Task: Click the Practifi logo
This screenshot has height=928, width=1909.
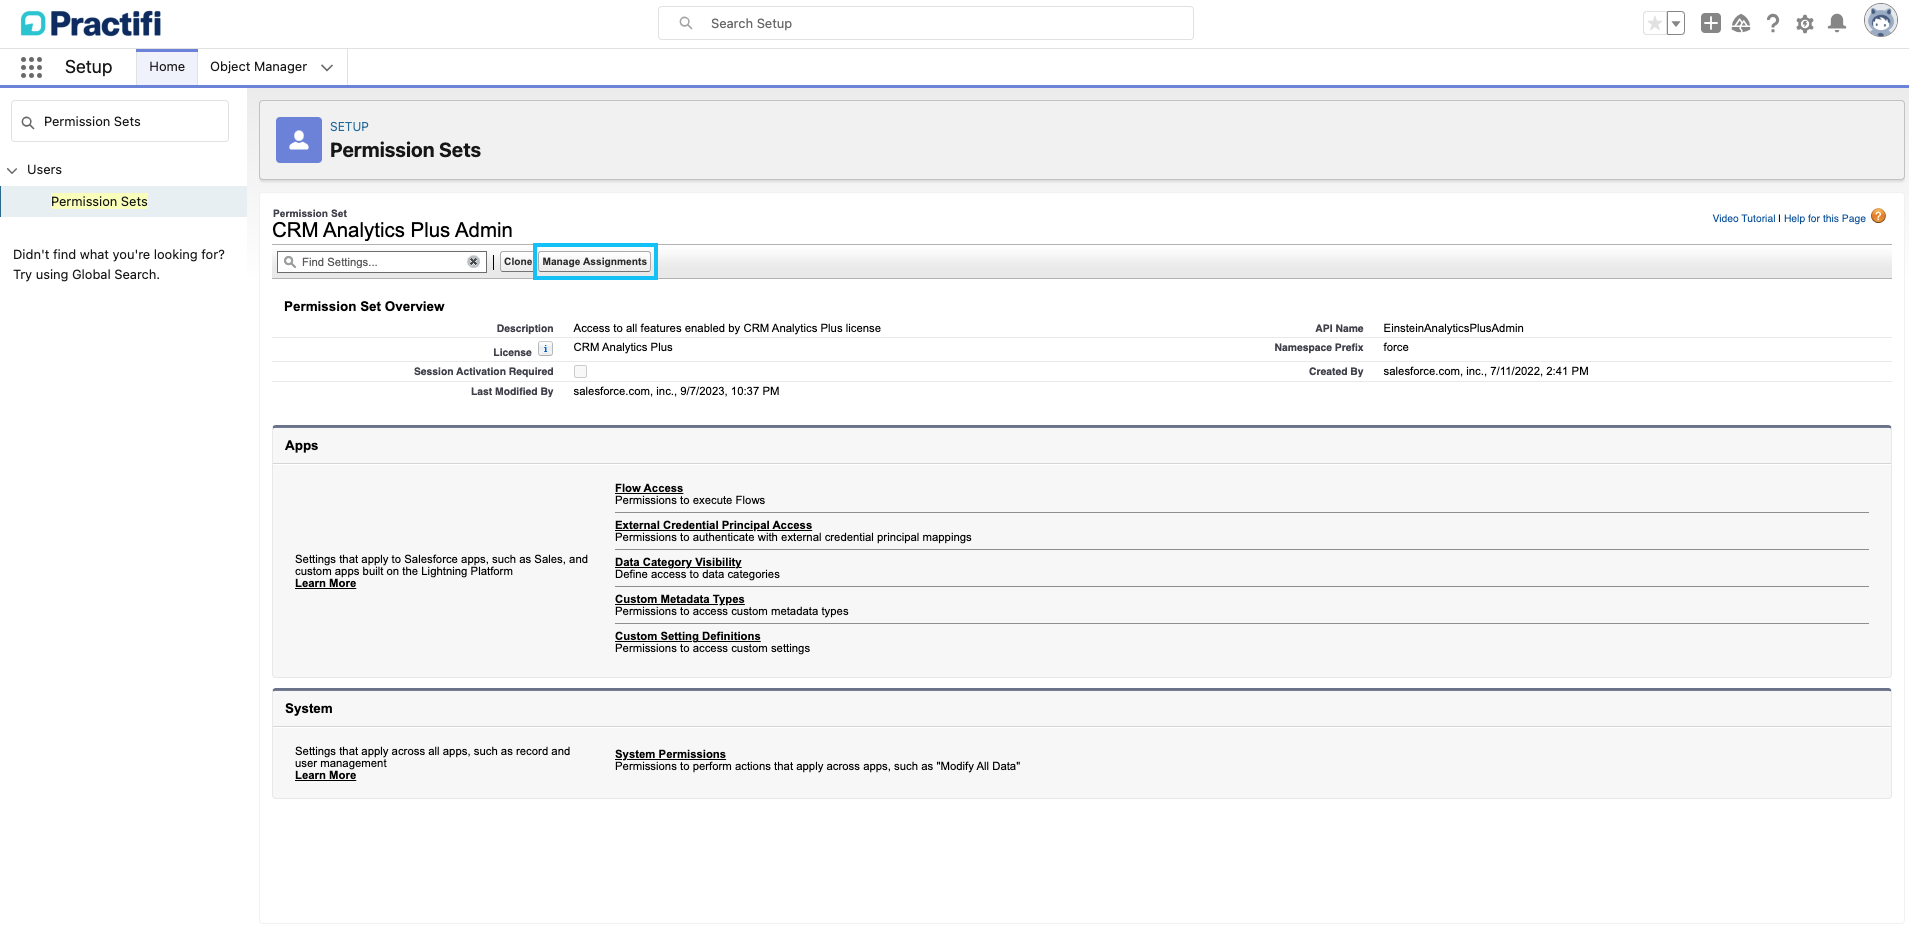Action: (x=91, y=23)
